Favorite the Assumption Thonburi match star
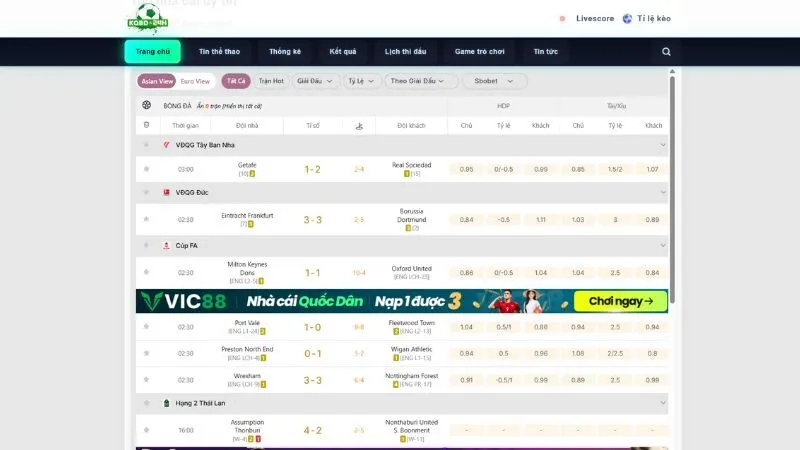Viewport: 800px width, 450px height. click(146, 430)
